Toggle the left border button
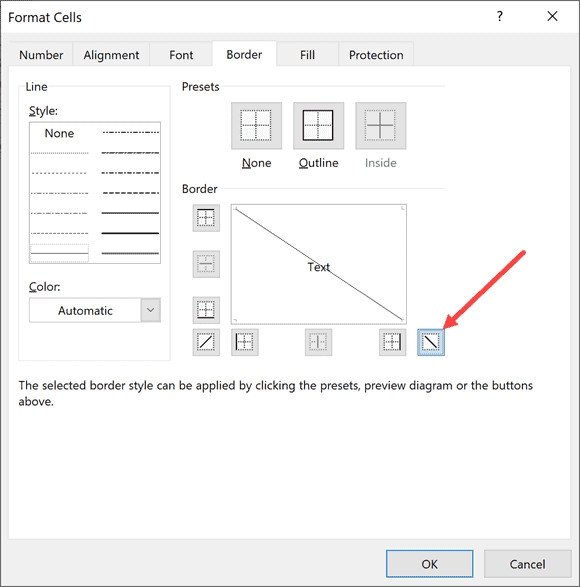This screenshot has width=580, height=587. click(245, 342)
